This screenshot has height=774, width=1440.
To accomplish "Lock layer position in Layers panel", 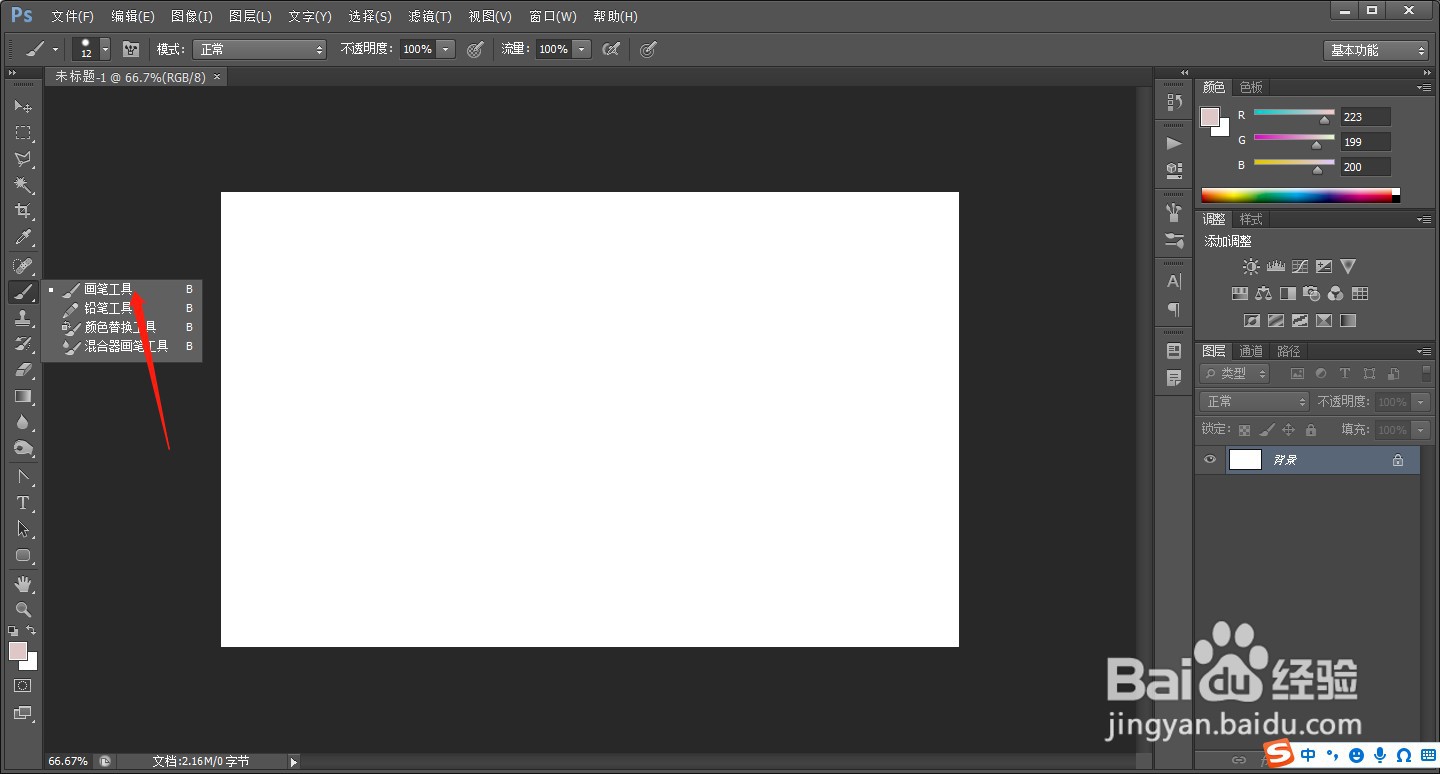I will [x=1288, y=430].
